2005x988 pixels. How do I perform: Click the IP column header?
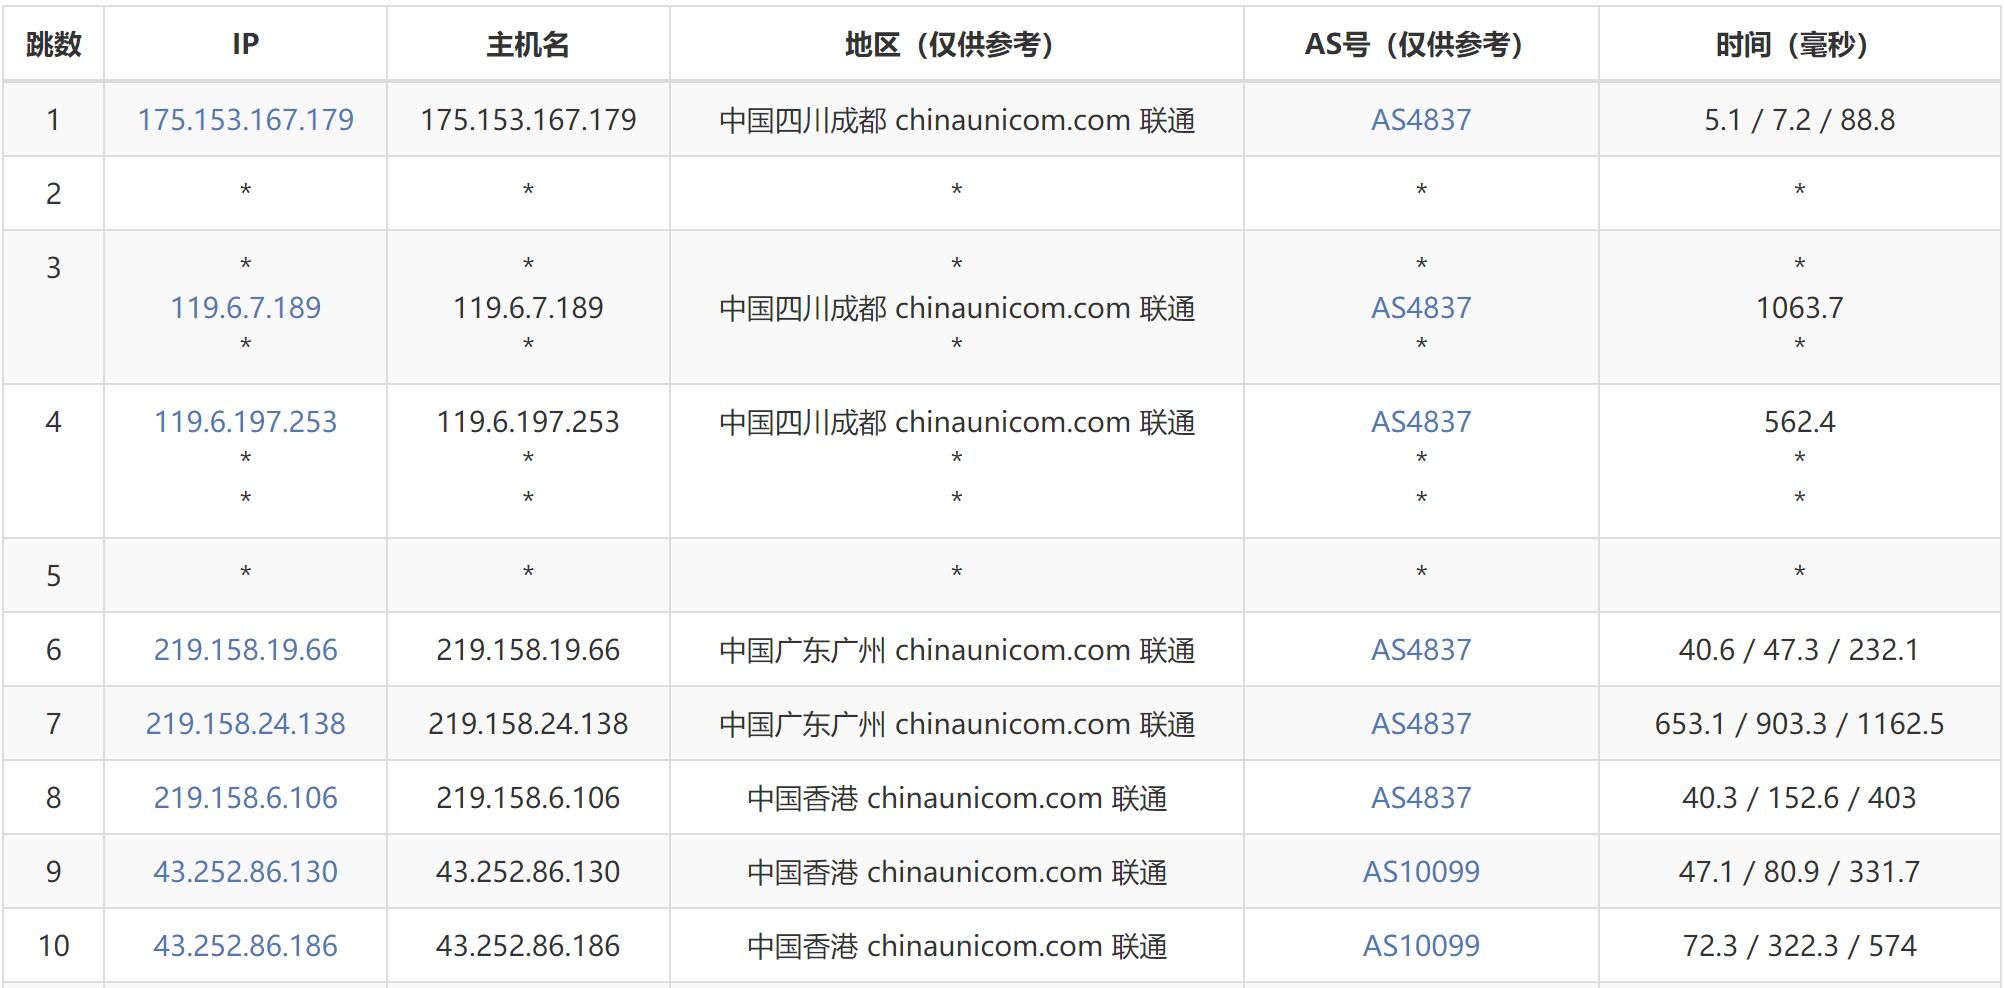tap(245, 45)
